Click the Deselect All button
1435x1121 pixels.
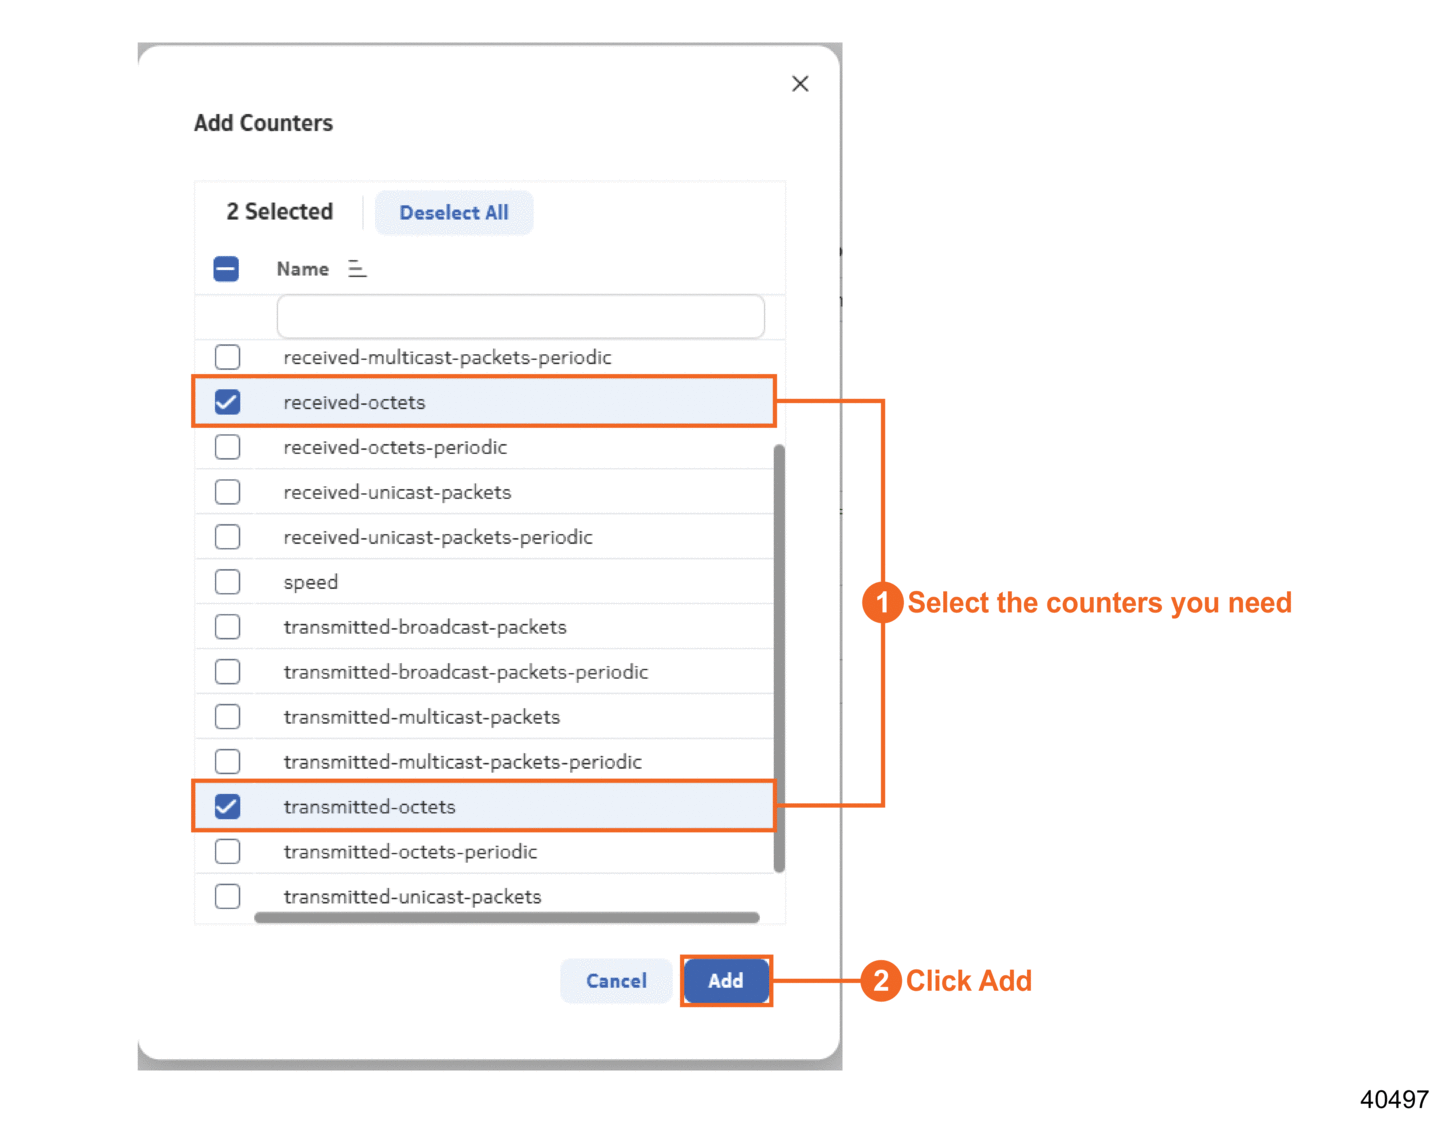pos(454,213)
